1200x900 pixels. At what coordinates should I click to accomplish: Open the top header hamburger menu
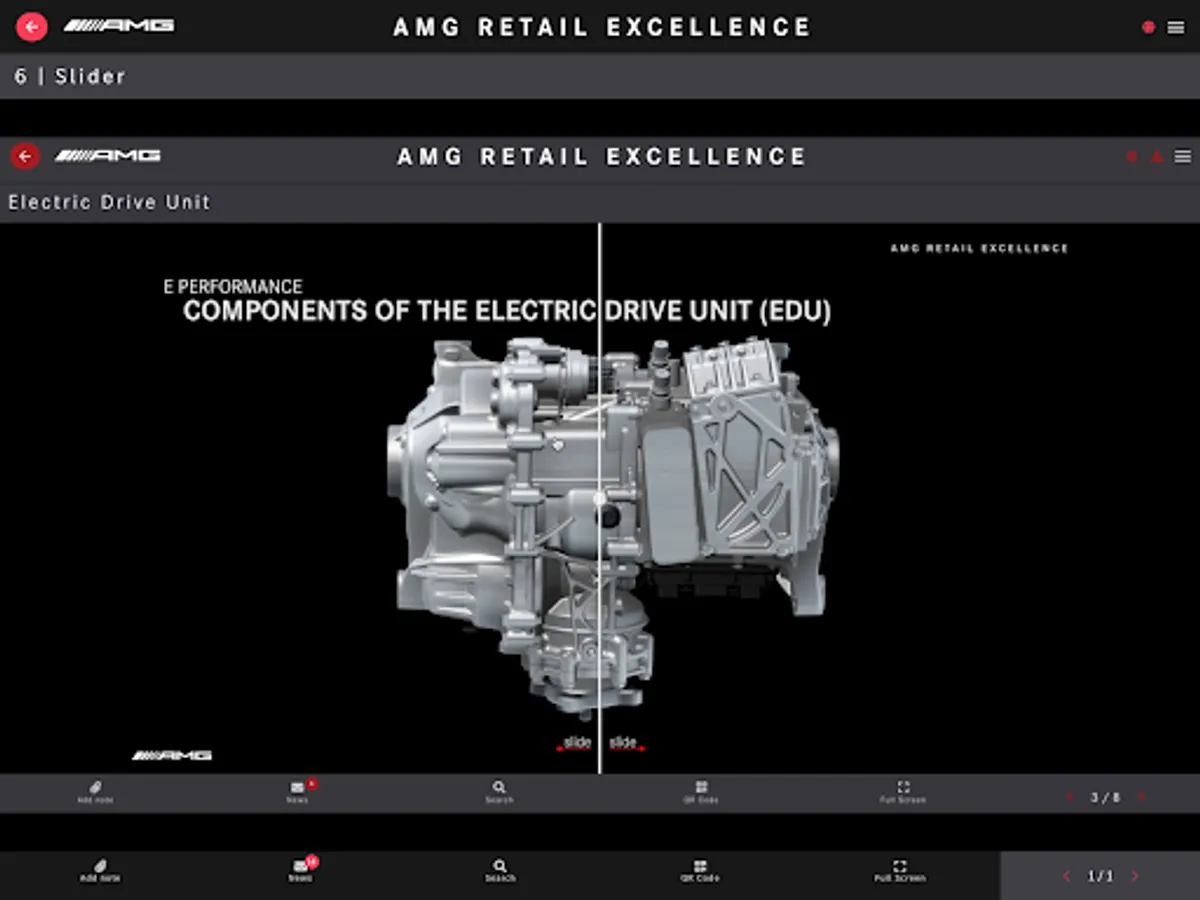tap(1176, 27)
